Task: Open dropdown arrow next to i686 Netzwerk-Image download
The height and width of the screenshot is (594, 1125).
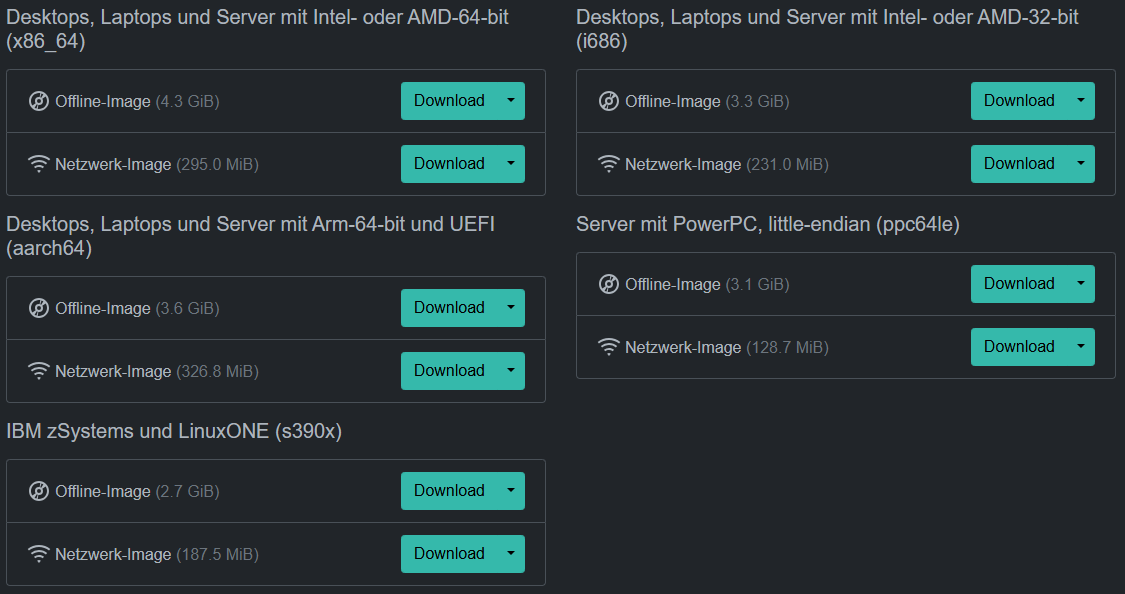Action: point(1081,164)
